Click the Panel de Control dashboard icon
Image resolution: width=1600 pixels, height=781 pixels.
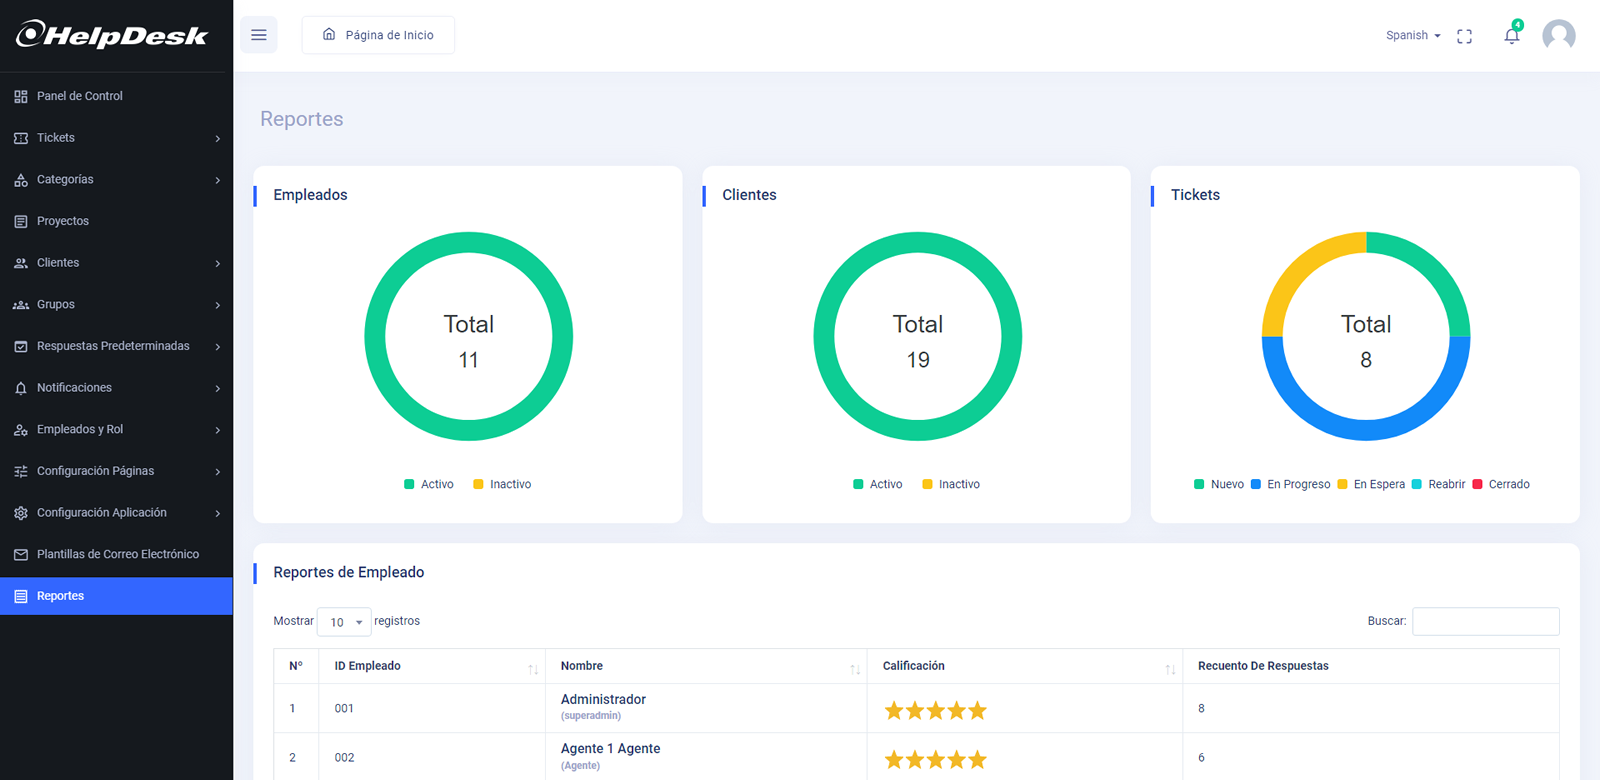tap(21, 97)
